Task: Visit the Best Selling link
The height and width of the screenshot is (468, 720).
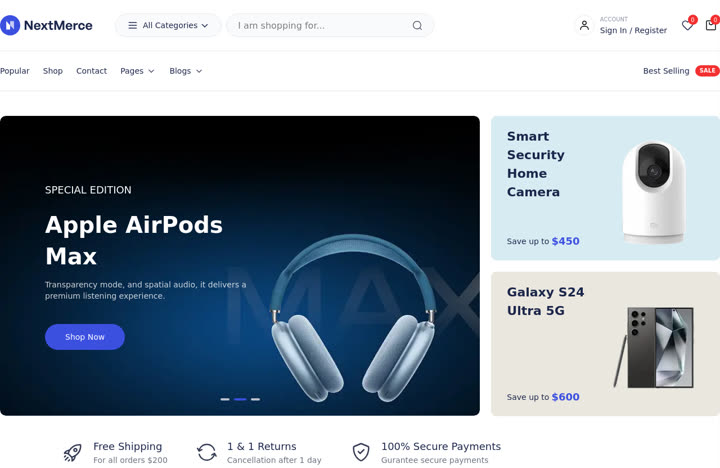Action: pos(666,71)
